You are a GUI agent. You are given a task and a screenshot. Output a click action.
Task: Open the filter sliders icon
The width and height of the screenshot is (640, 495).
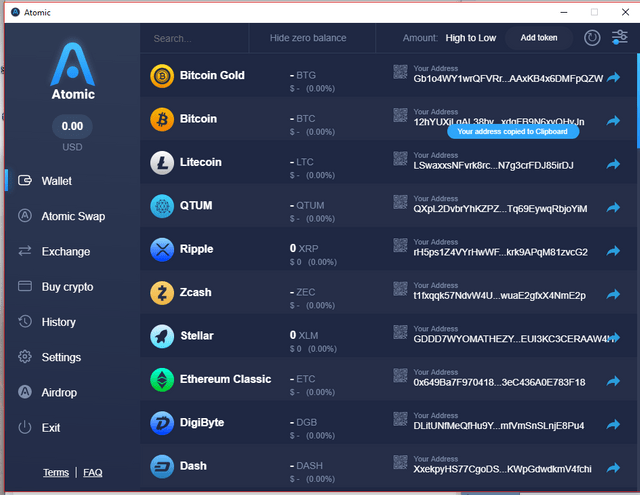pos(620,38)
